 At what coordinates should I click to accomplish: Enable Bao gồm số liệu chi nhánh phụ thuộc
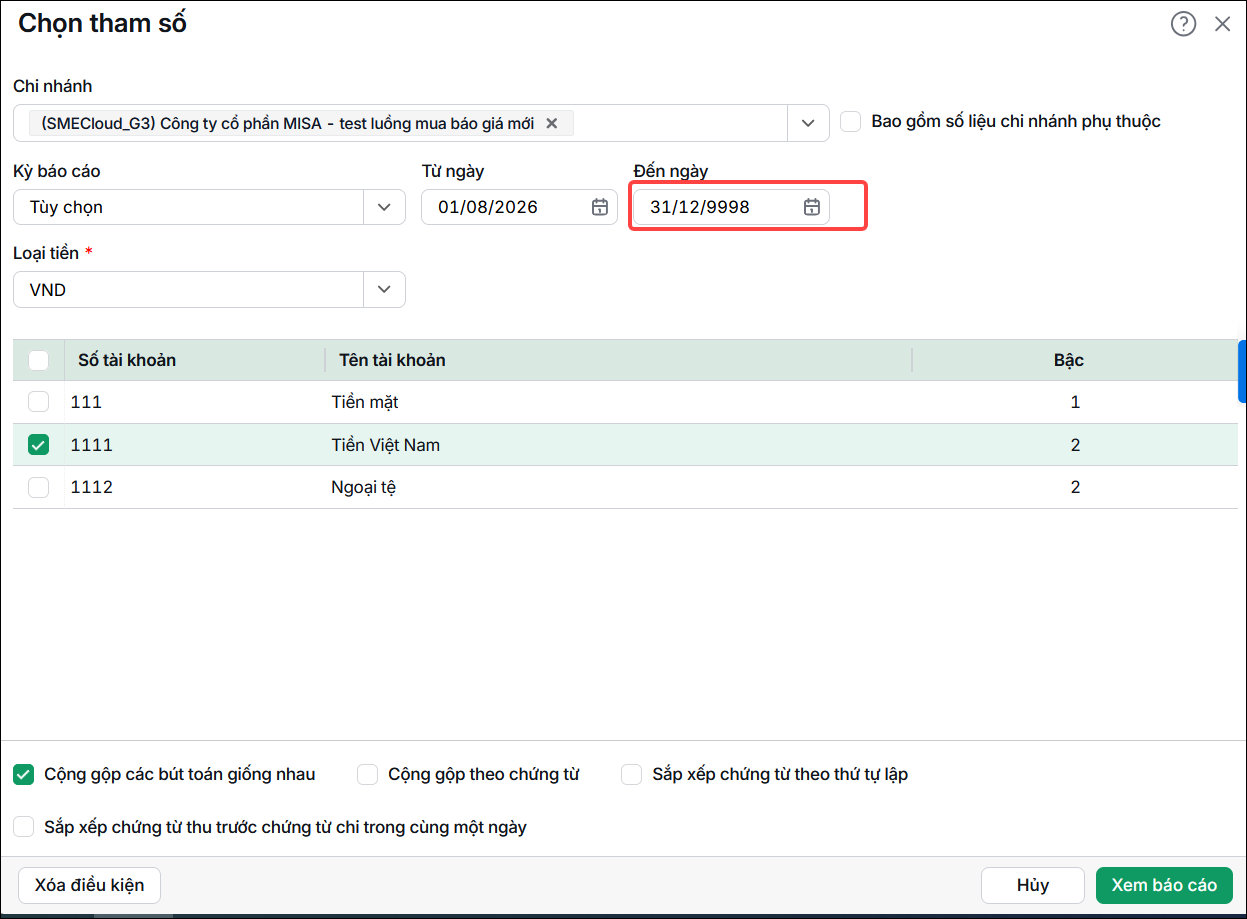pyautogui.click(x=851, y=121)
